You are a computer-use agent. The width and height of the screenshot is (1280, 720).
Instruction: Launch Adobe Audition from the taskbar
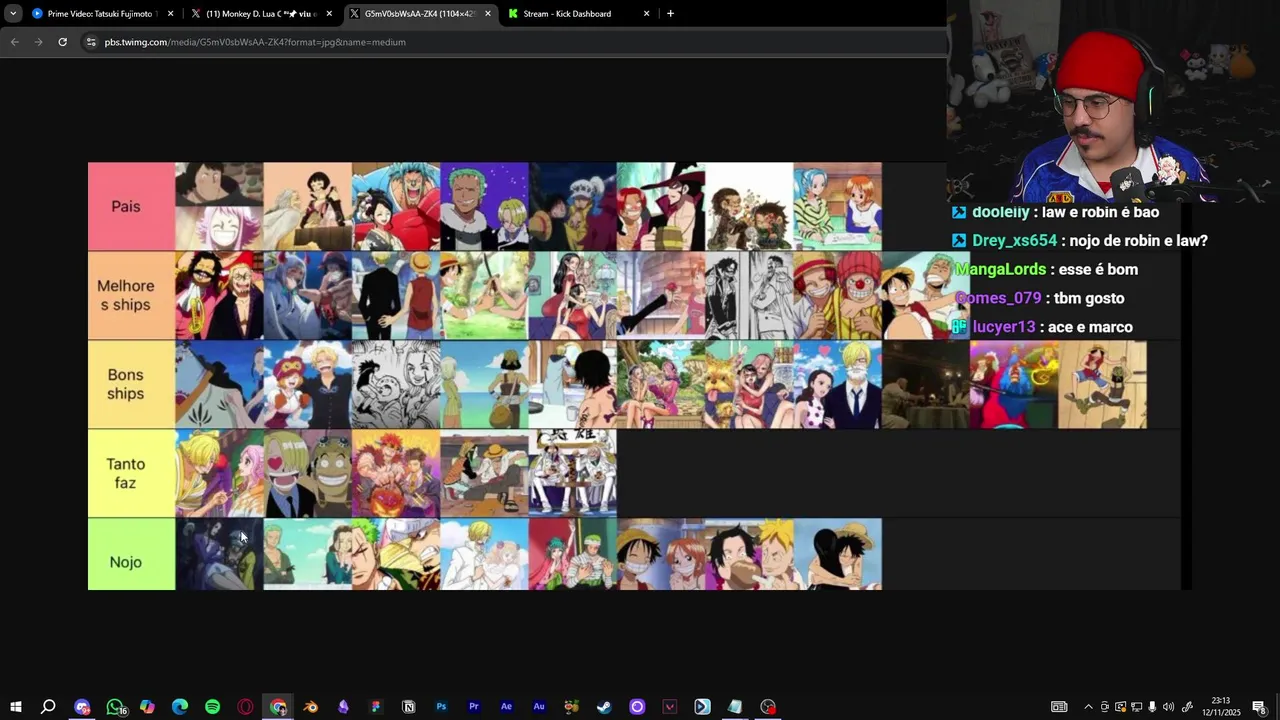pyautogui.click(x=539, y=707)
